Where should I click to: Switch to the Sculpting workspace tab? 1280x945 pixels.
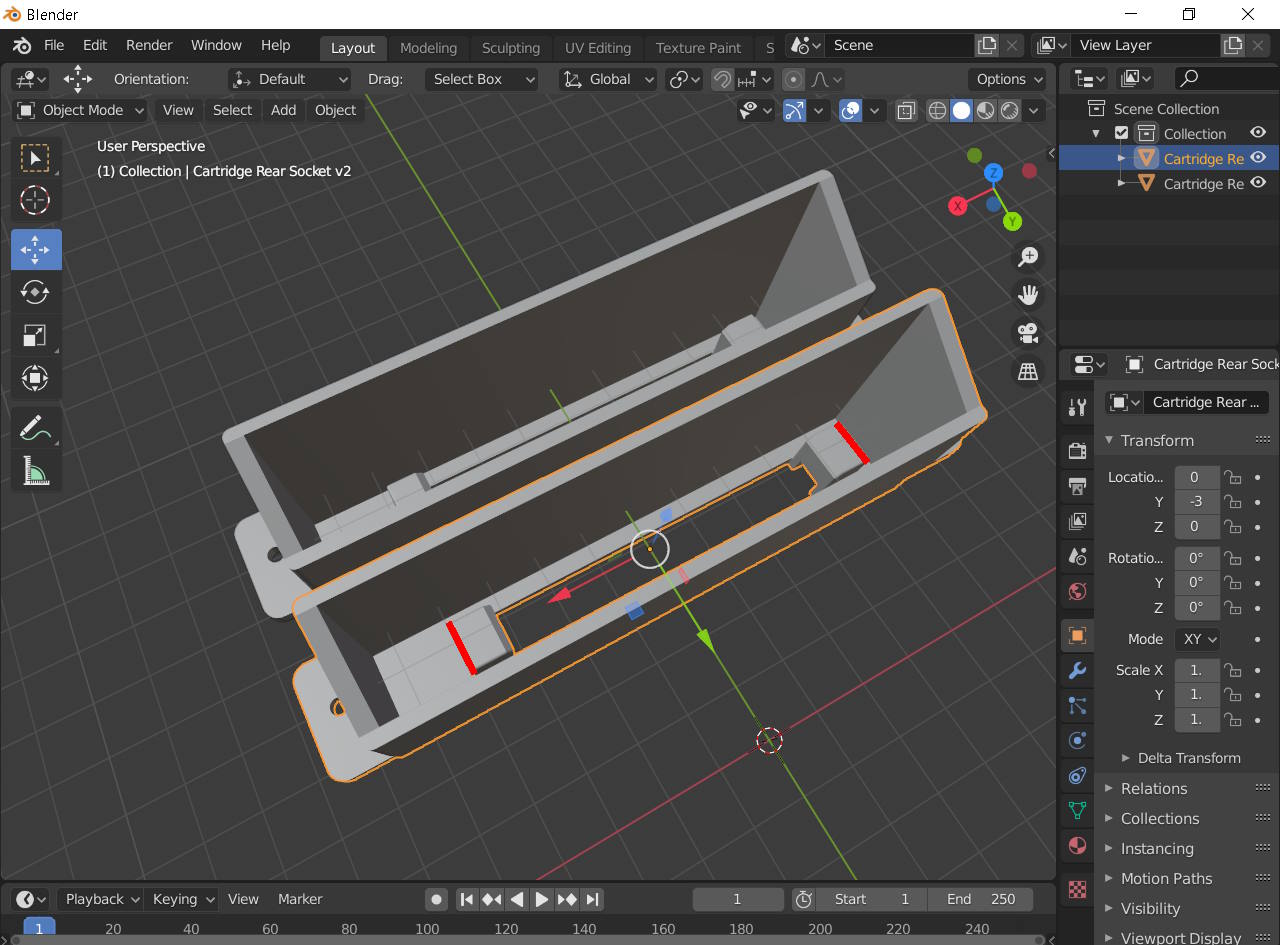coord(510,47)
